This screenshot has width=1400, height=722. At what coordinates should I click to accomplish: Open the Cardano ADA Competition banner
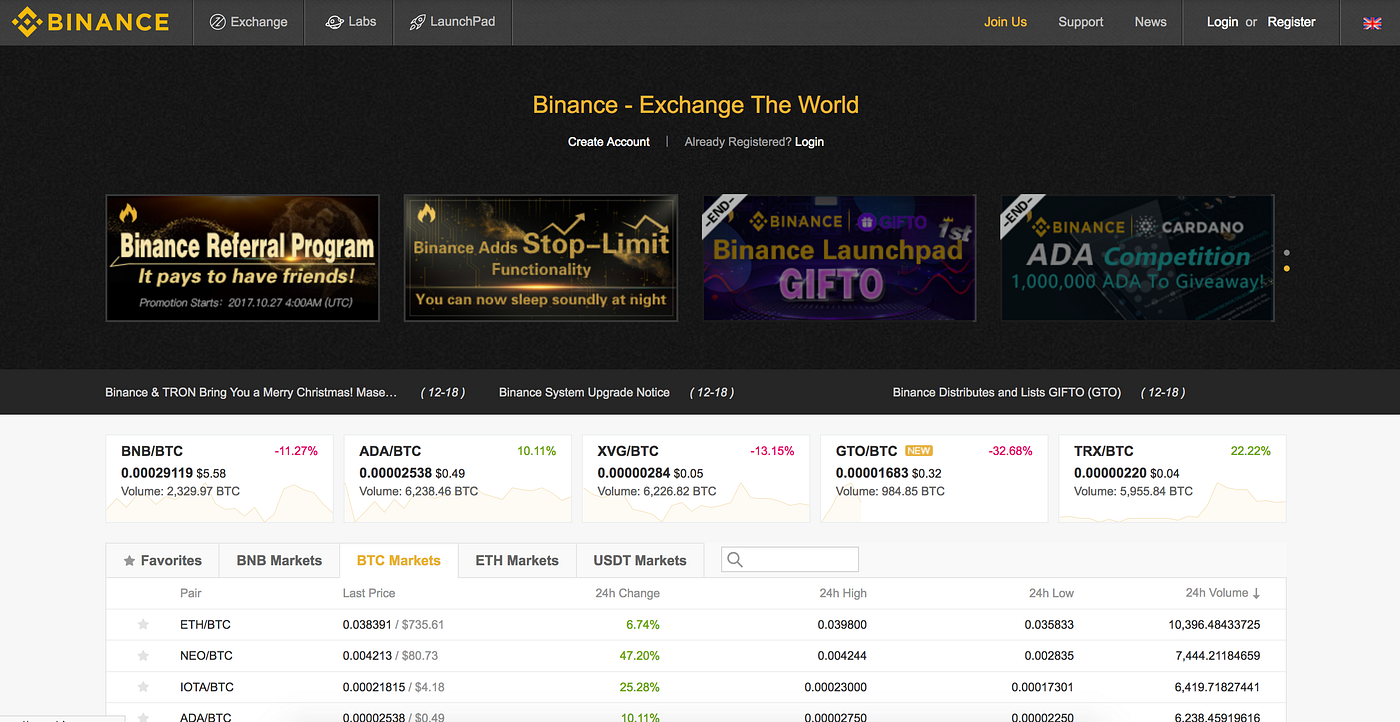[1137, 258]
